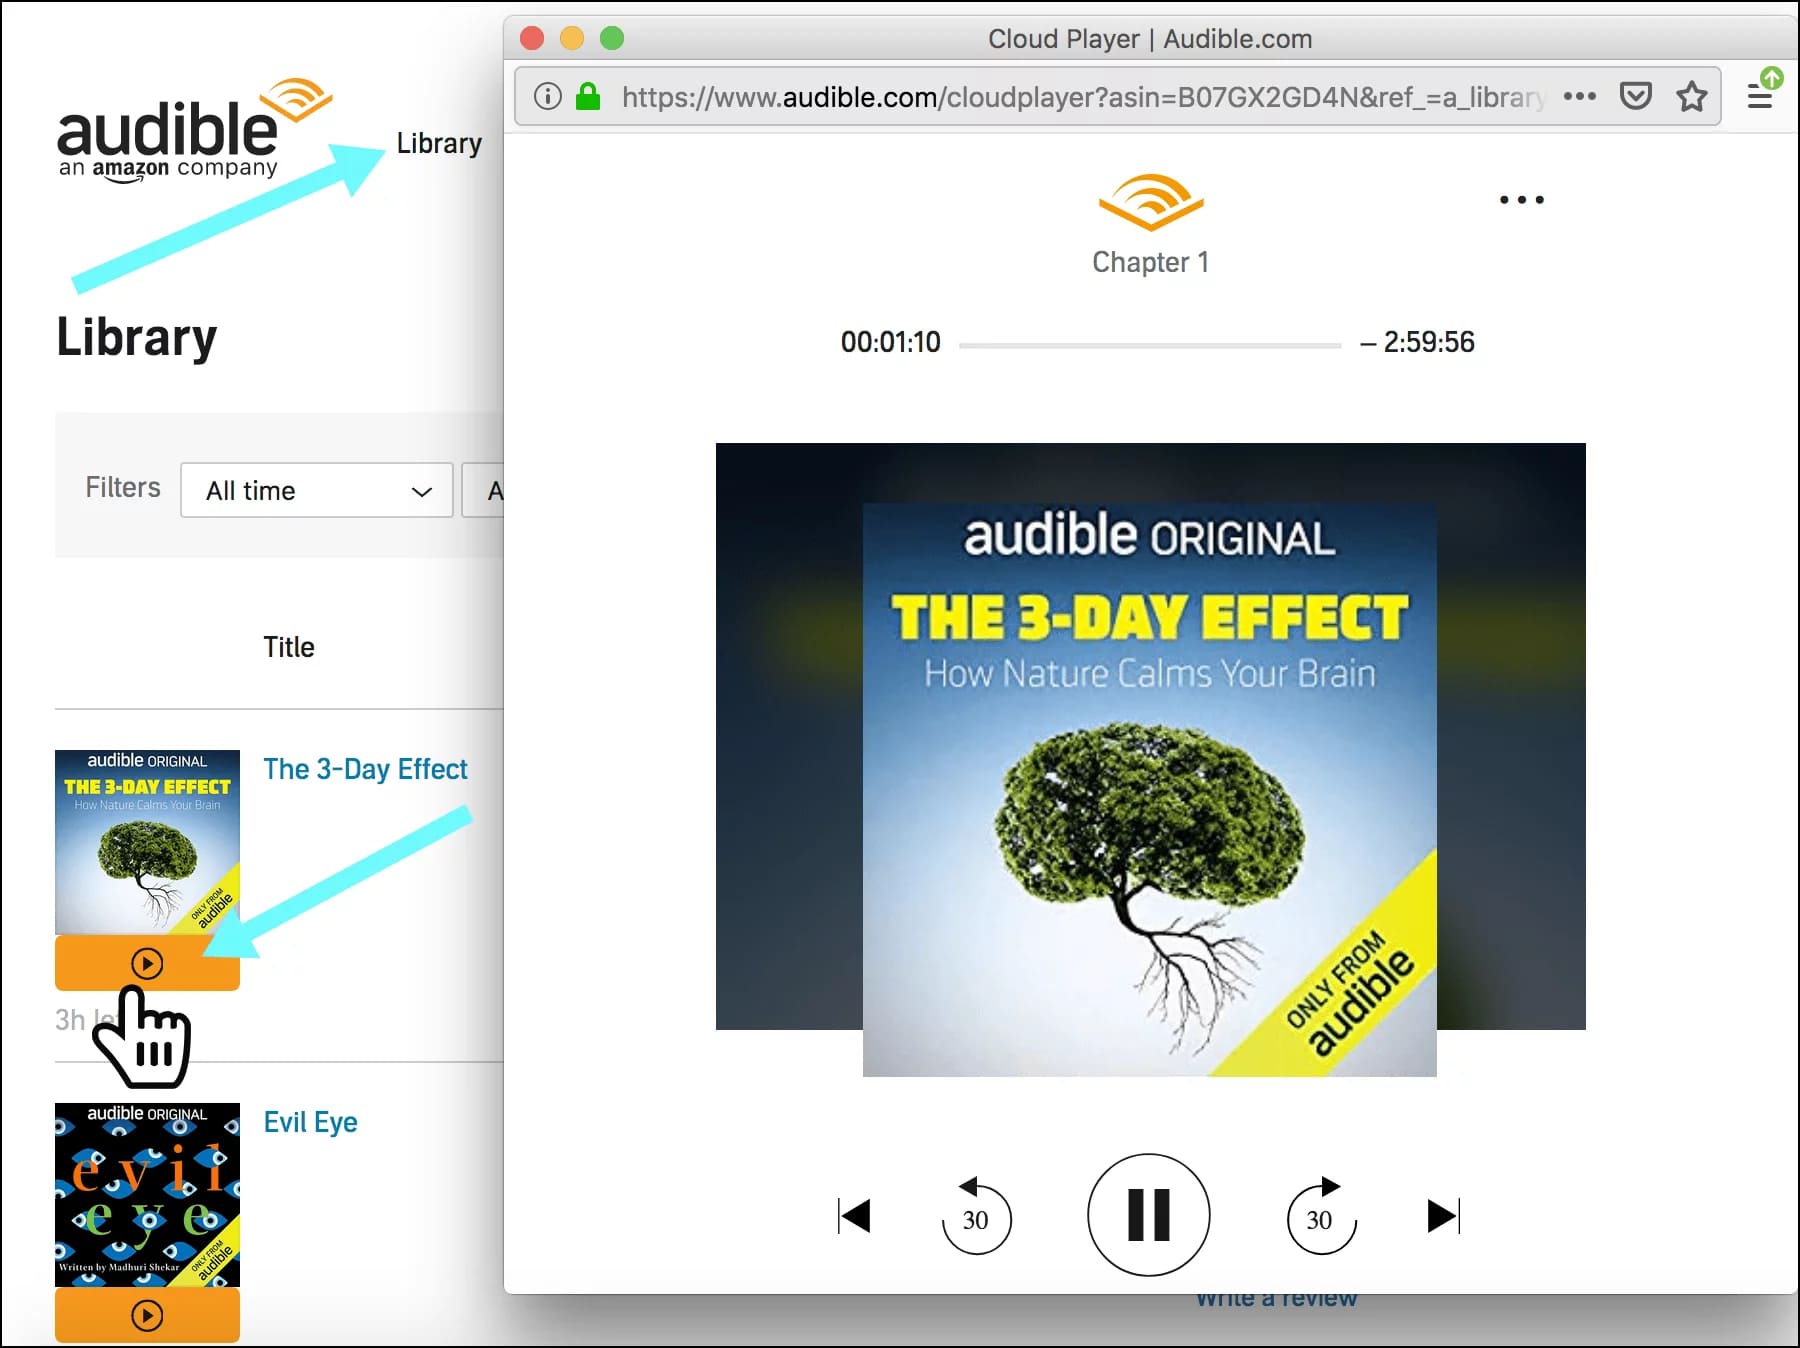This screenshot has height=1348, width=1800.
Task: Click The 3-Day Effect library cover thumbnail
Action: [147, 842]
